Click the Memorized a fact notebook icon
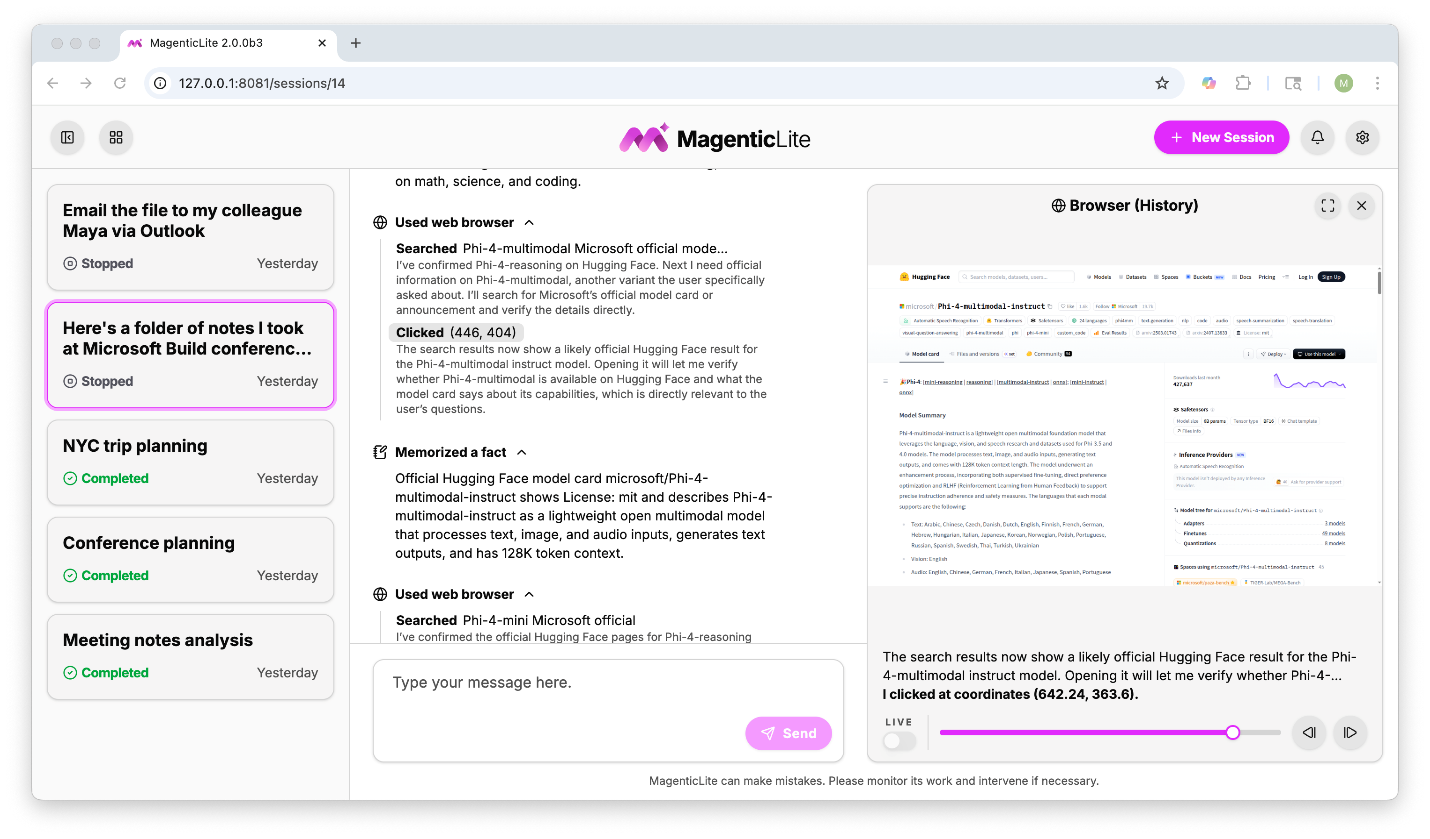The image size is (1430, 839). (x=380, y=453)
